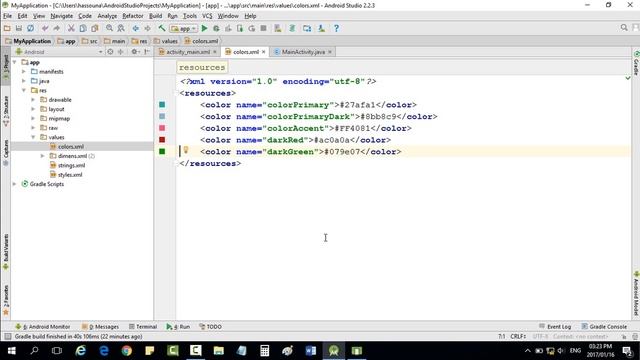Open the Terminal tool window
Screen dimensions: 640x360
(143, 327)
